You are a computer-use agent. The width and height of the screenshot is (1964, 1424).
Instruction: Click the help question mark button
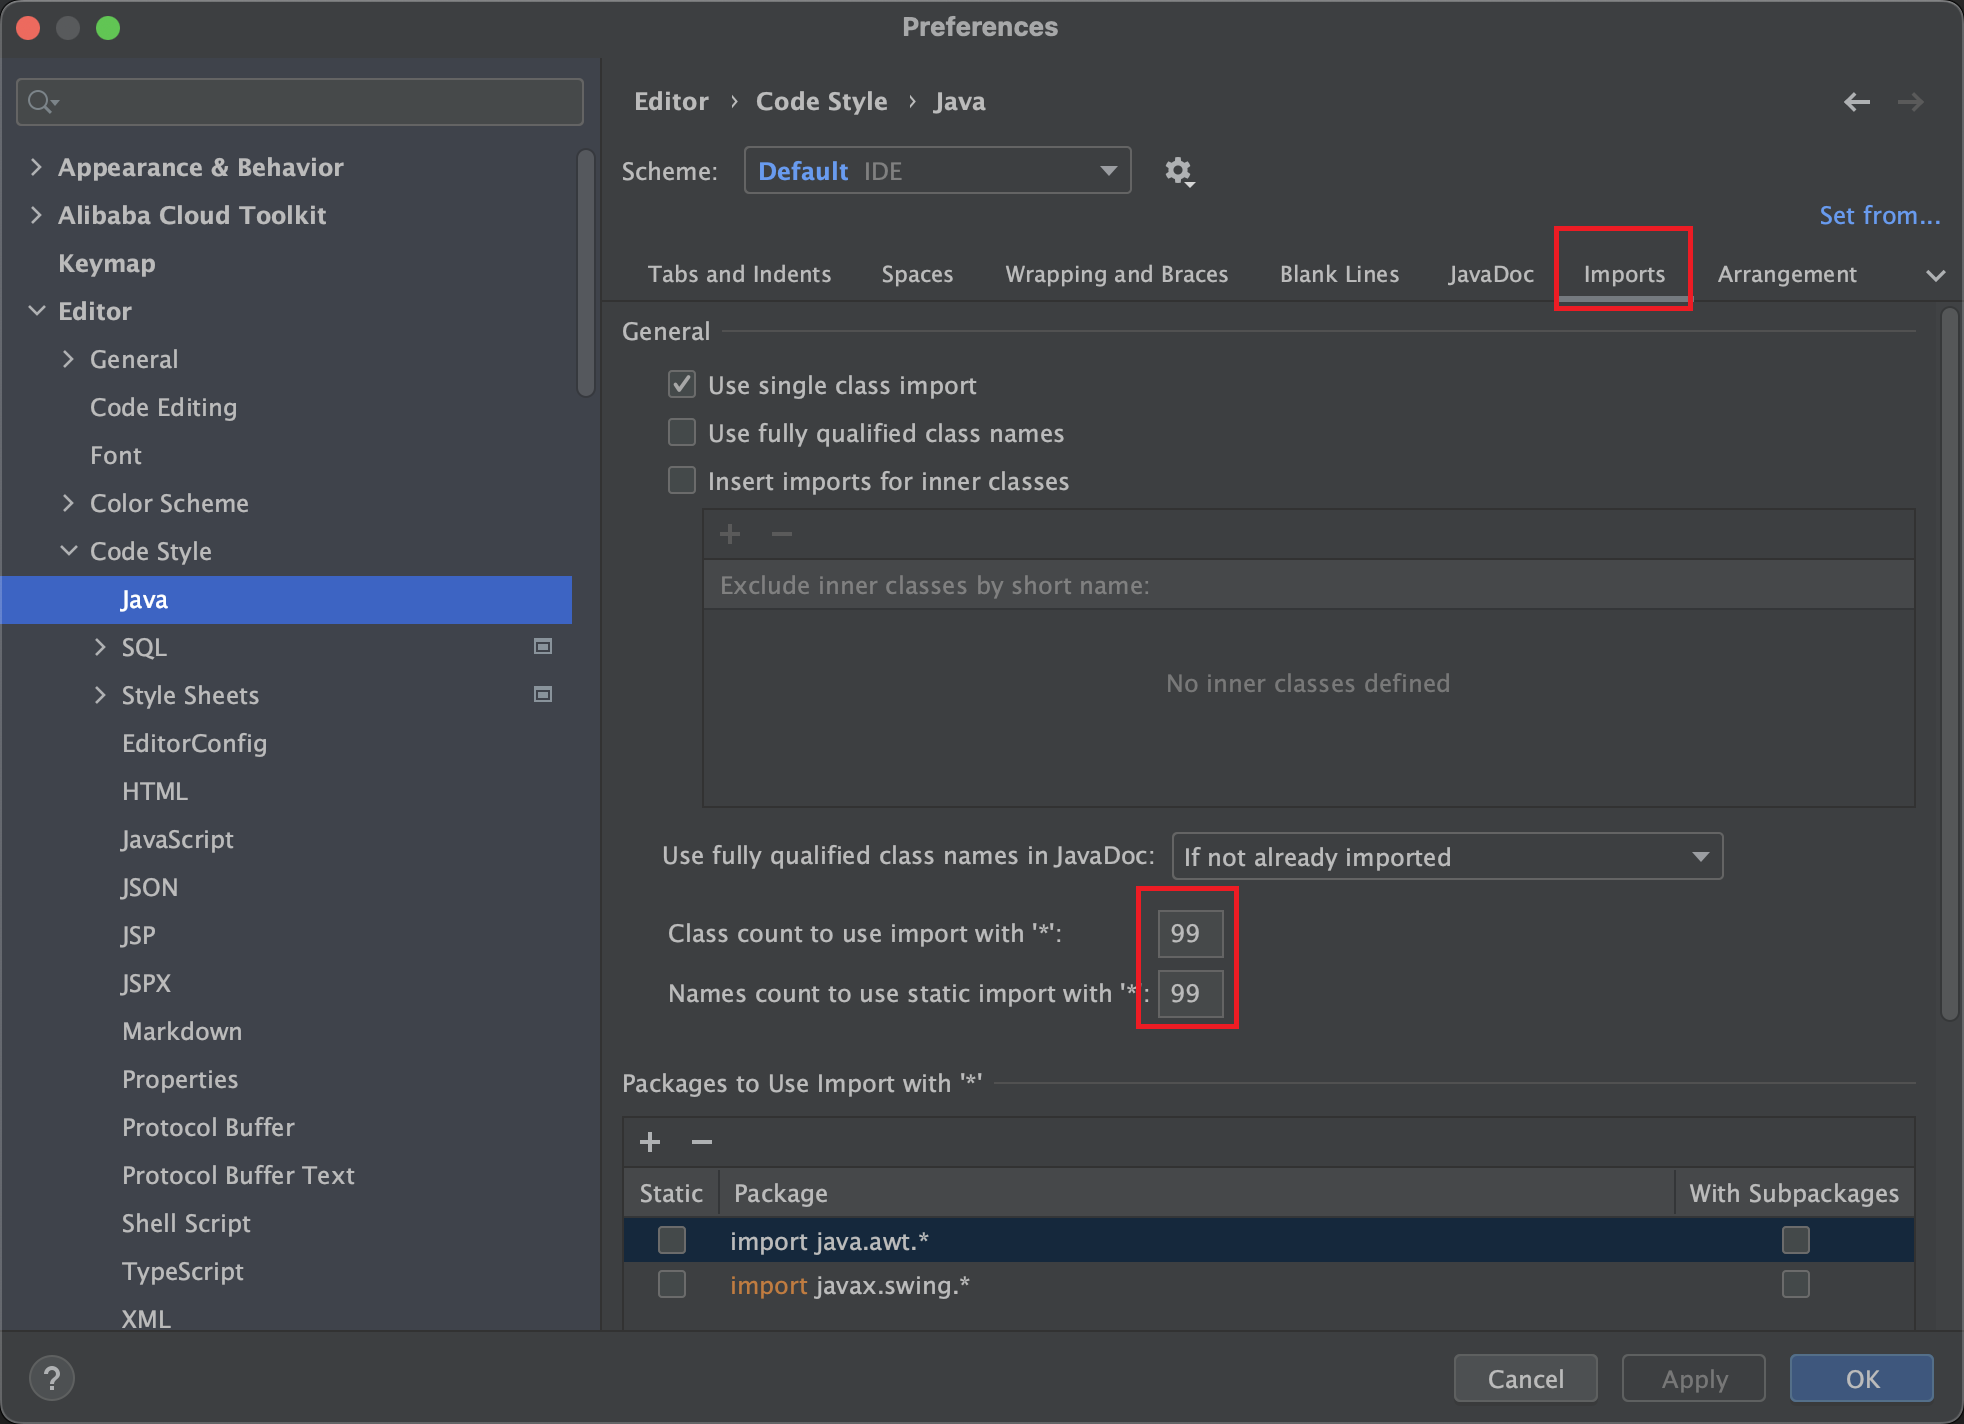[x=52, y=1378]
